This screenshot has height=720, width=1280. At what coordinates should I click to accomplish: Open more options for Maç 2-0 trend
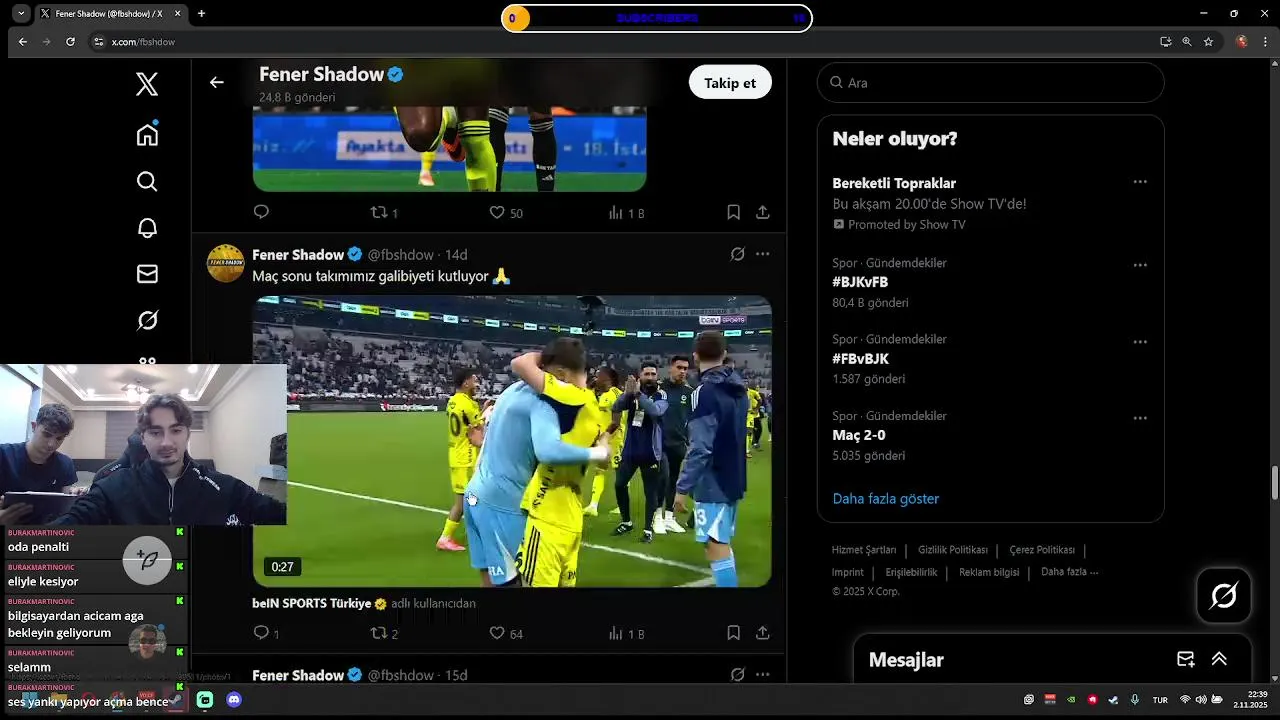click(1140, 418)
